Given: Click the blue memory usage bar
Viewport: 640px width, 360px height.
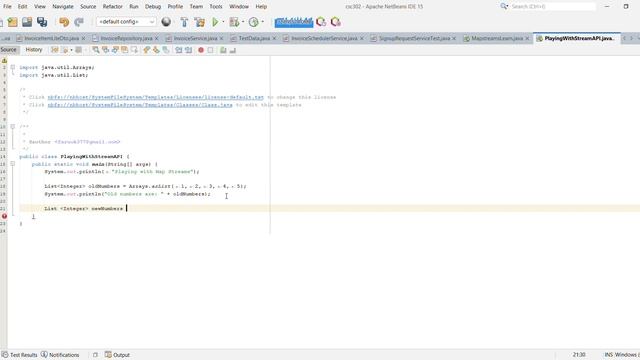Looking at the screenshot, I should coord(294,22).
